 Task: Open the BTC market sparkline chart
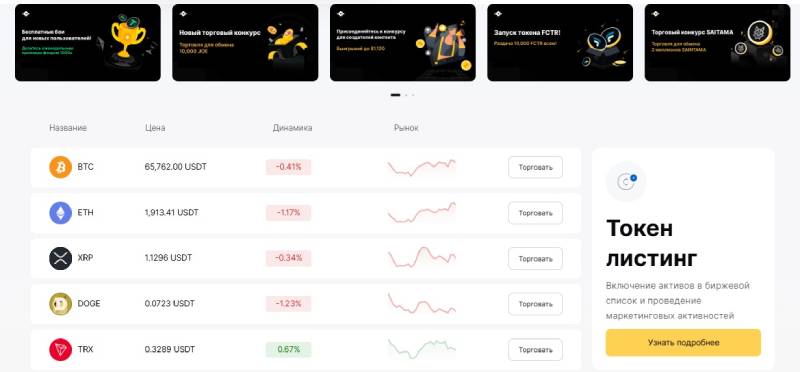point(421,167)
